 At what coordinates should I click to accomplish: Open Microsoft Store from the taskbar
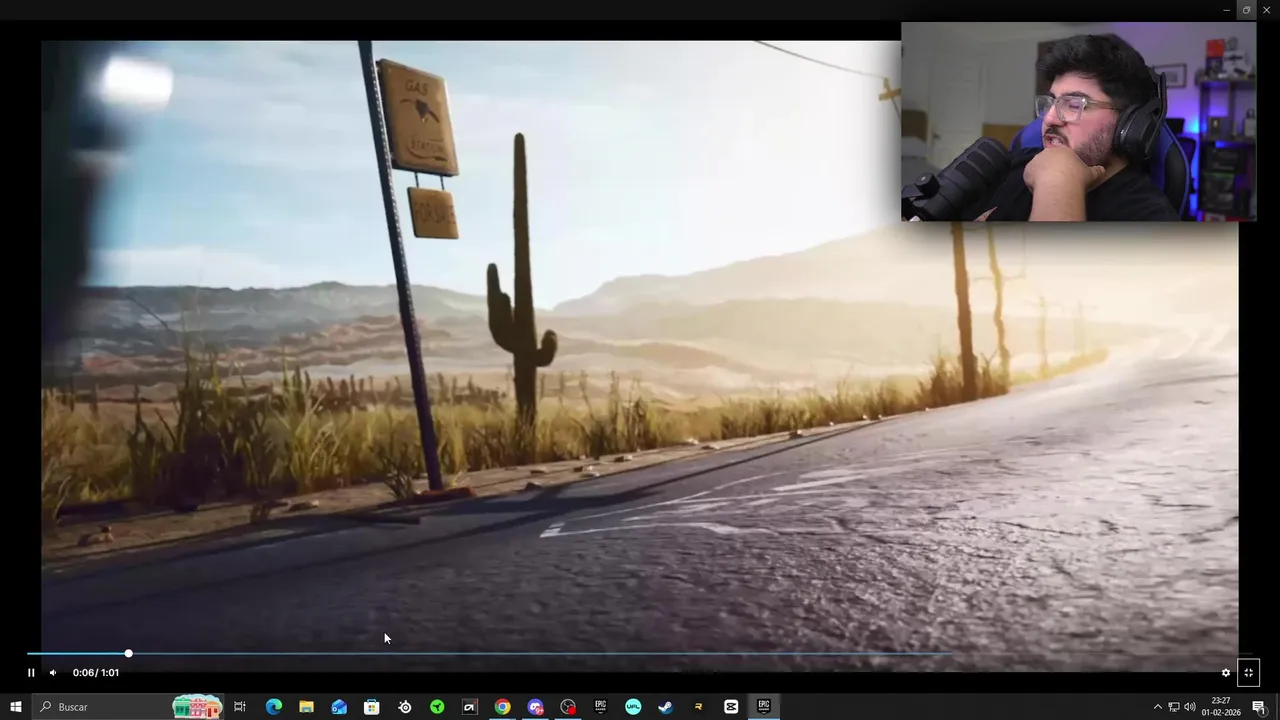pyautogui.click(x=372, y=707)
